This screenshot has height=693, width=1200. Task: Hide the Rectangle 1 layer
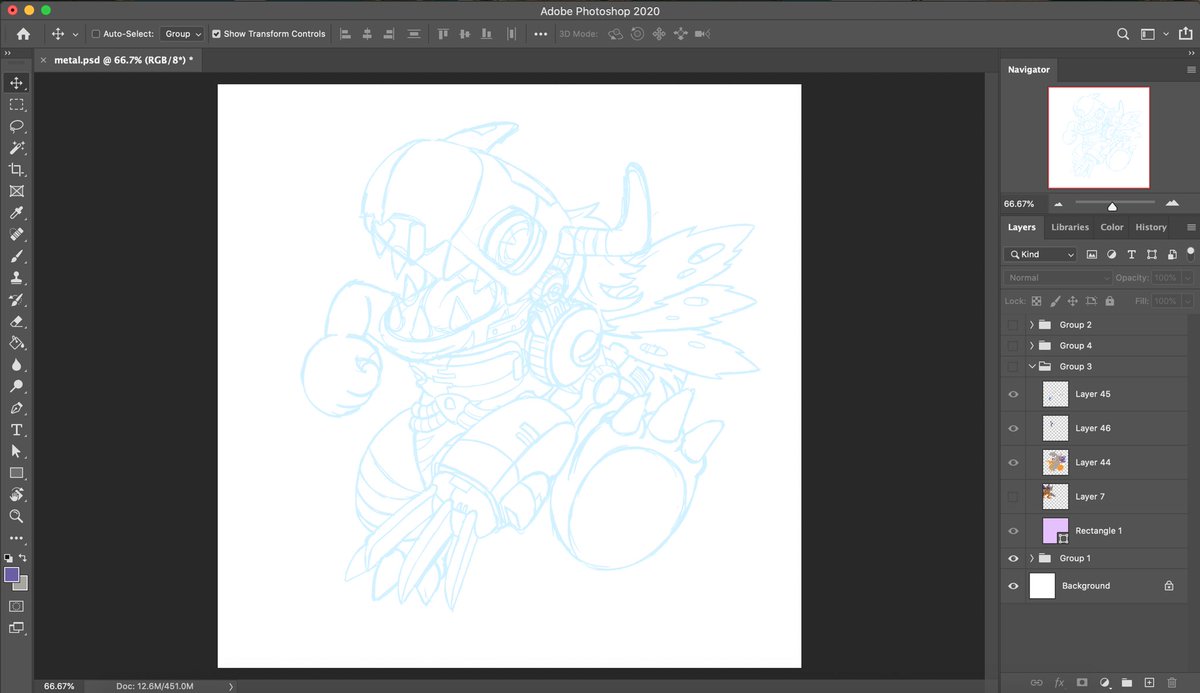[x=1013, y=530]
